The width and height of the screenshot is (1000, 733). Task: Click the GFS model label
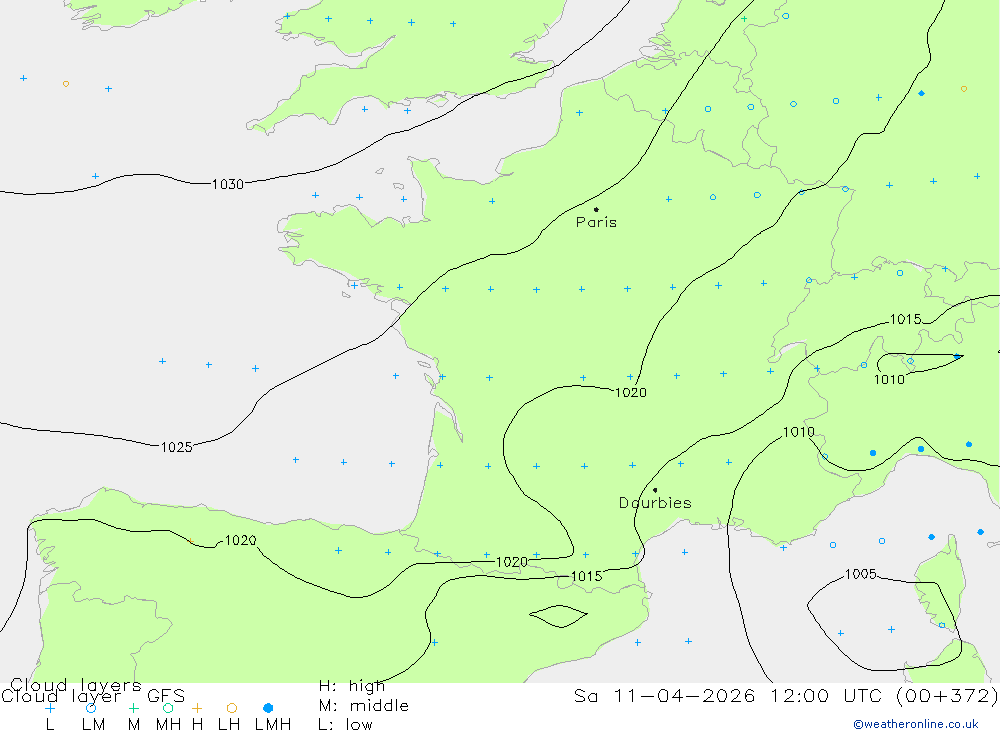(x=166, y=696)
